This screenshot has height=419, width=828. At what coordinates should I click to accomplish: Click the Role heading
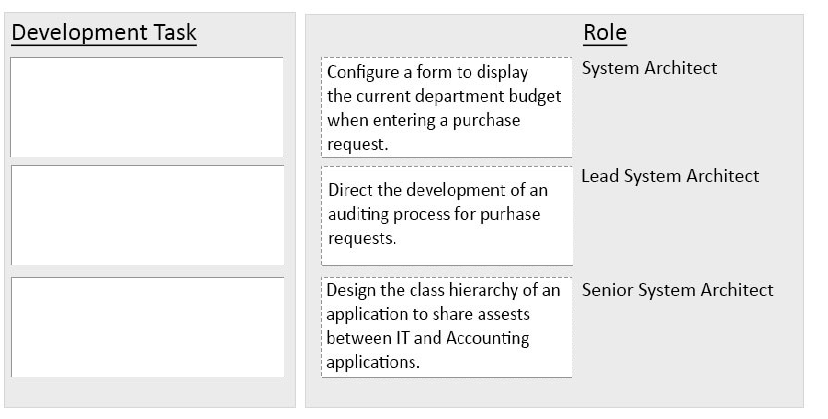click(605, 32)
